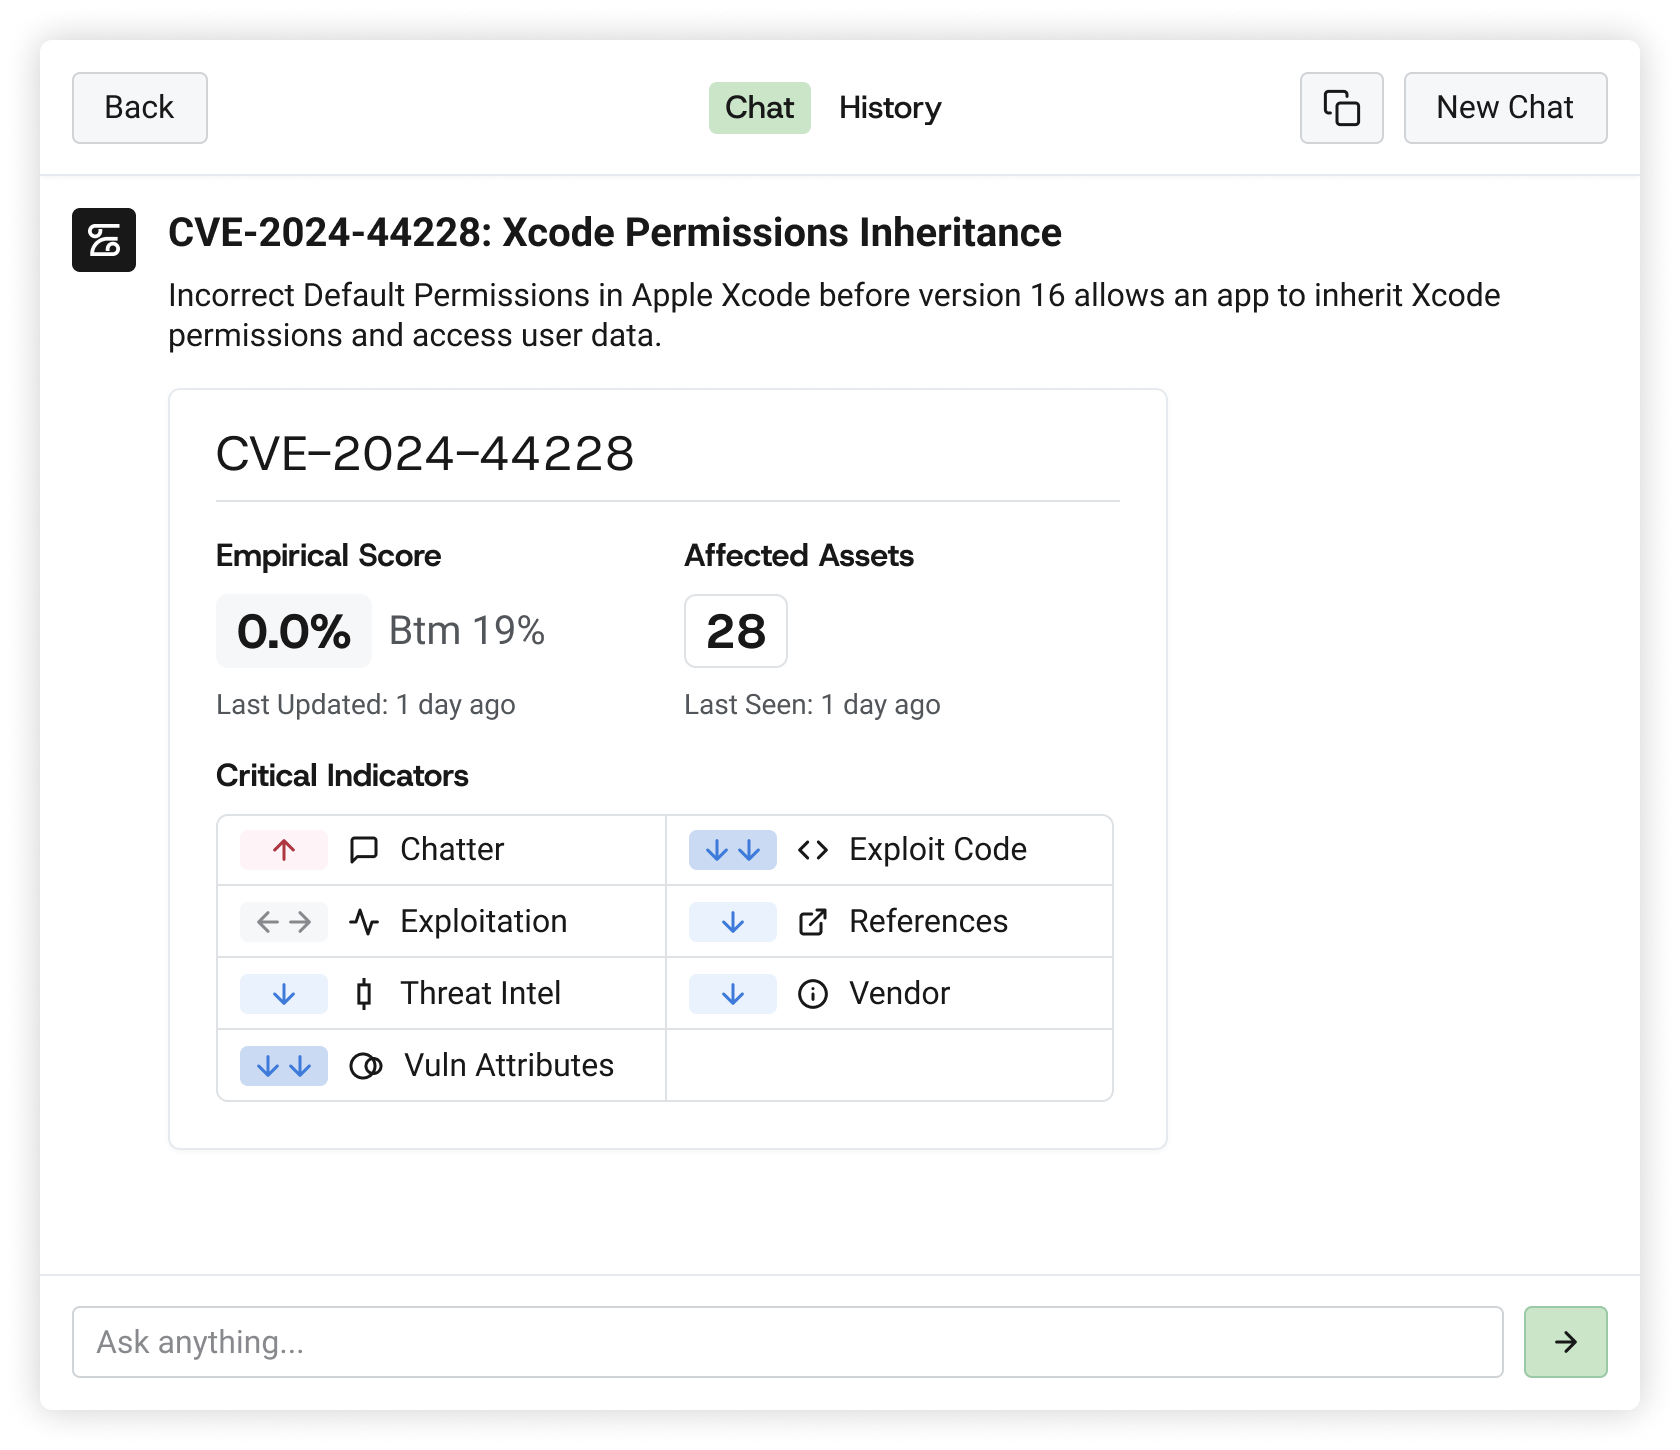Click the copy conversation icon
The height and width of the screenshot is (1450, 1680).
[1341, 108]
